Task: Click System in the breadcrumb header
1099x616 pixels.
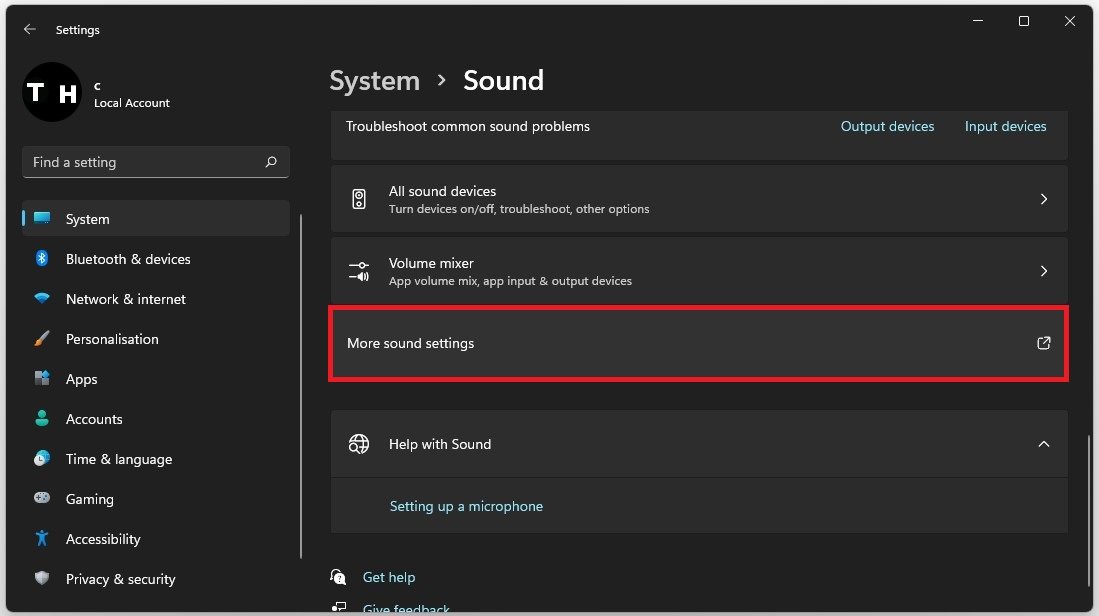Action: (374, 81)
